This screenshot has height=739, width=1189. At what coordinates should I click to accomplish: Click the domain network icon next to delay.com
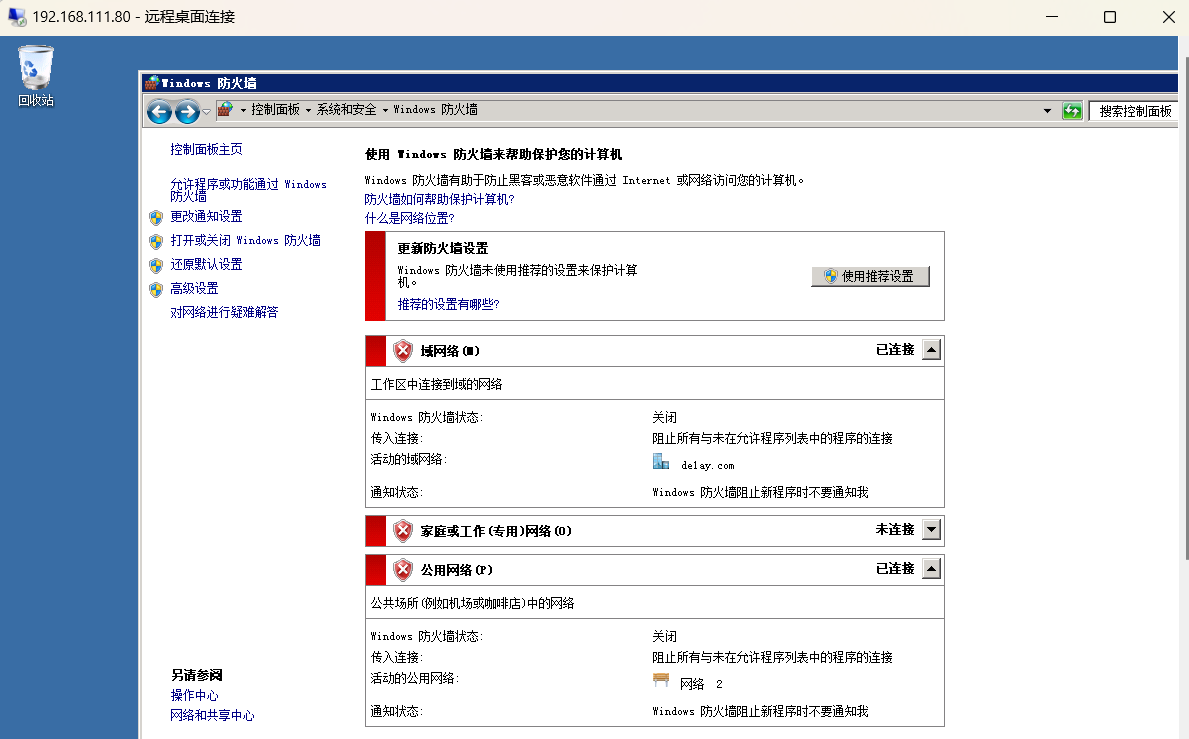(x=661, y=461)
